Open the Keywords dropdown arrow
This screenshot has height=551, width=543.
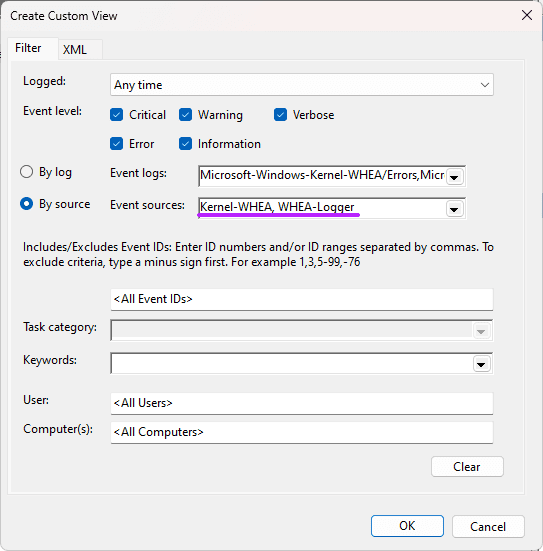click(x=481, y=364)
